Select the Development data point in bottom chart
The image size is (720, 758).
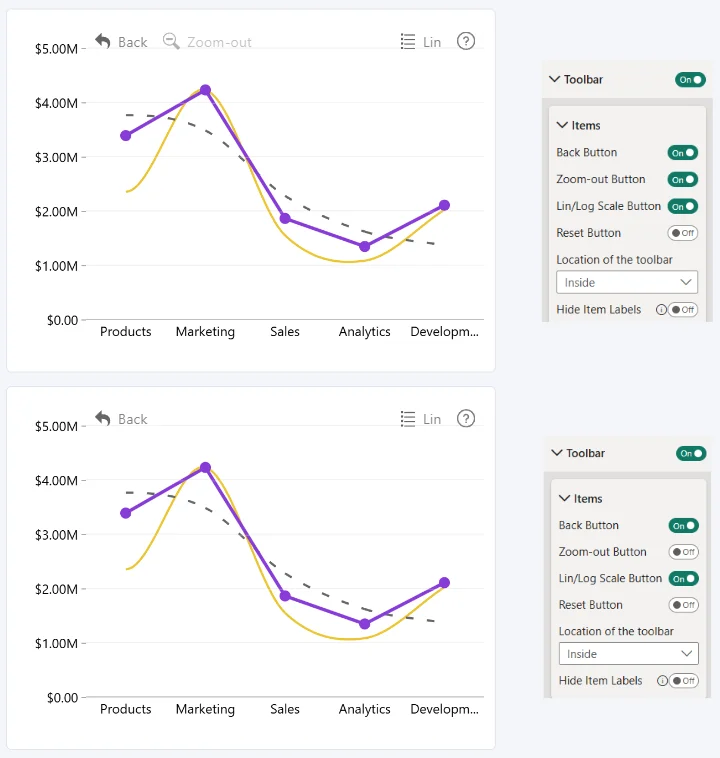[x=444, y=583]
